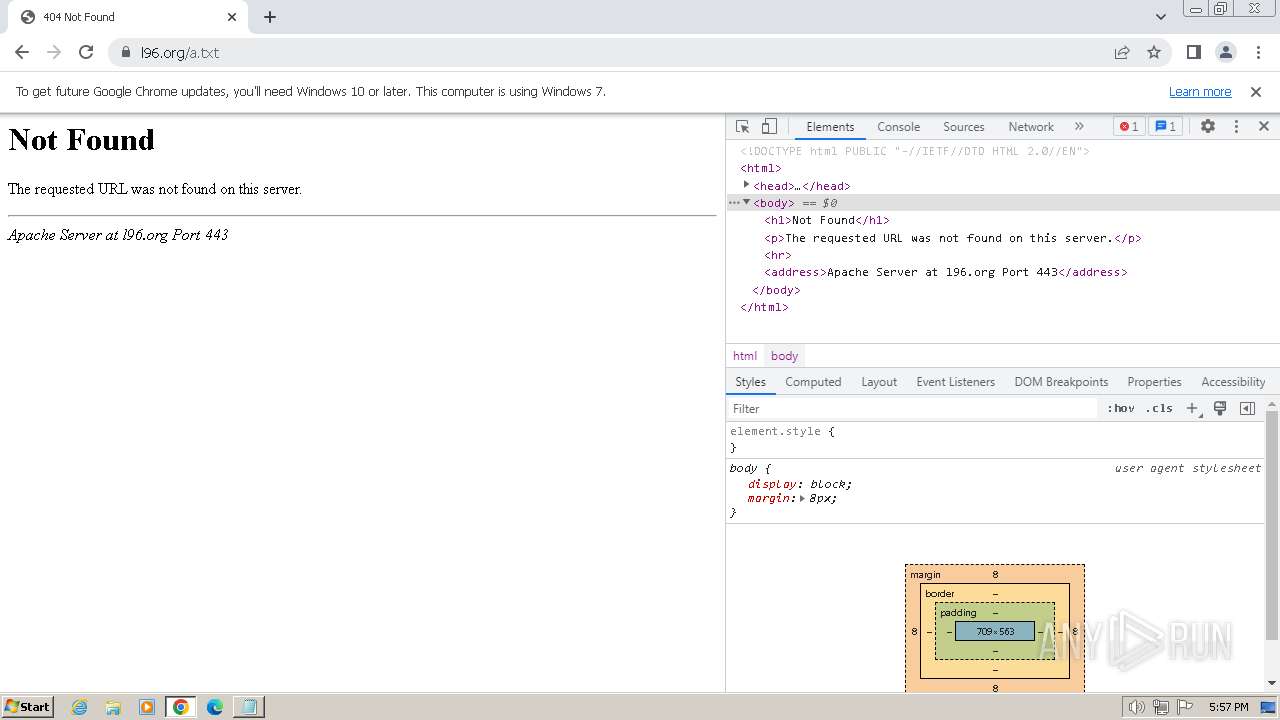Expand the margin shorthand triangle
The image size is (1280, 720).
(x=802, y=498)
